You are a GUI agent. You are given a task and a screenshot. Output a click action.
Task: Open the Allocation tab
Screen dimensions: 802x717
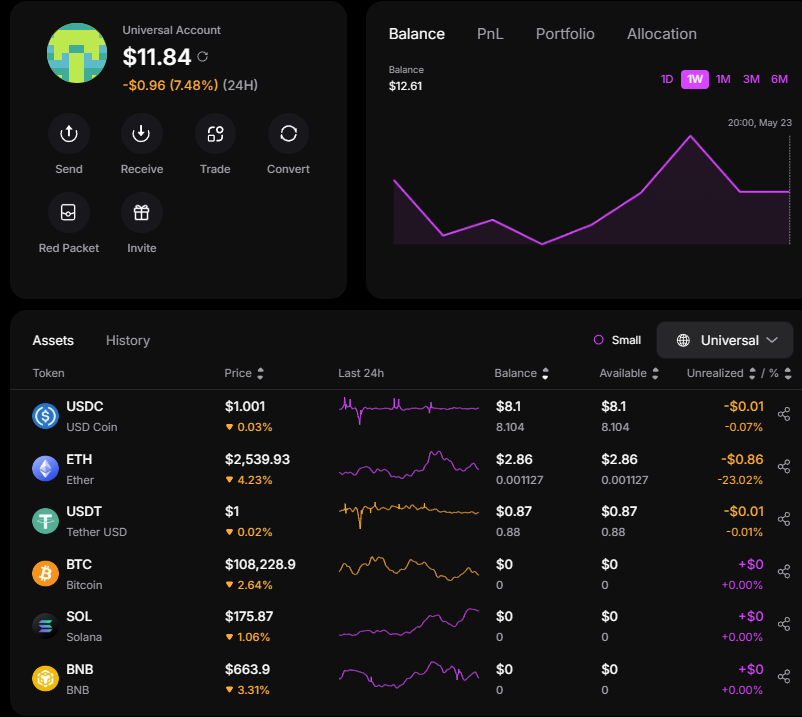click(x=662, y=34)
